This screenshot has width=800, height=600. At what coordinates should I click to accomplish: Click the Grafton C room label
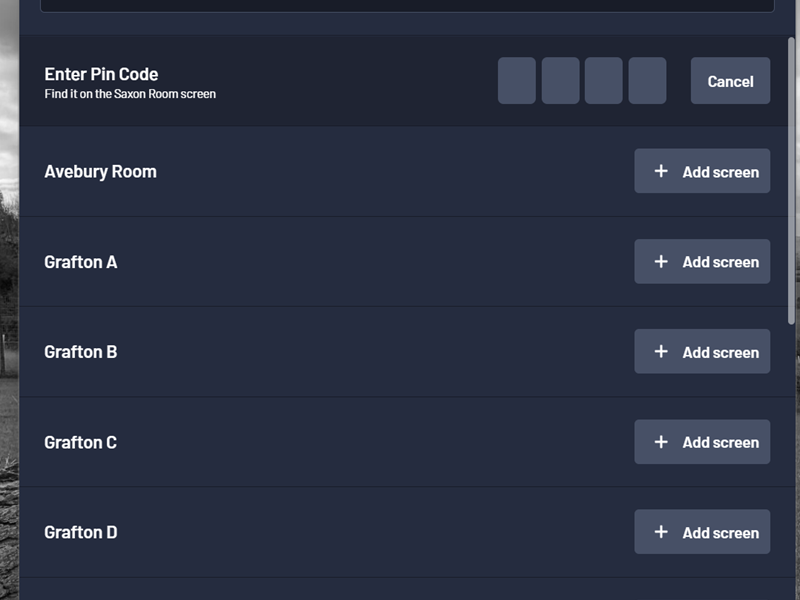pos(80,442)
